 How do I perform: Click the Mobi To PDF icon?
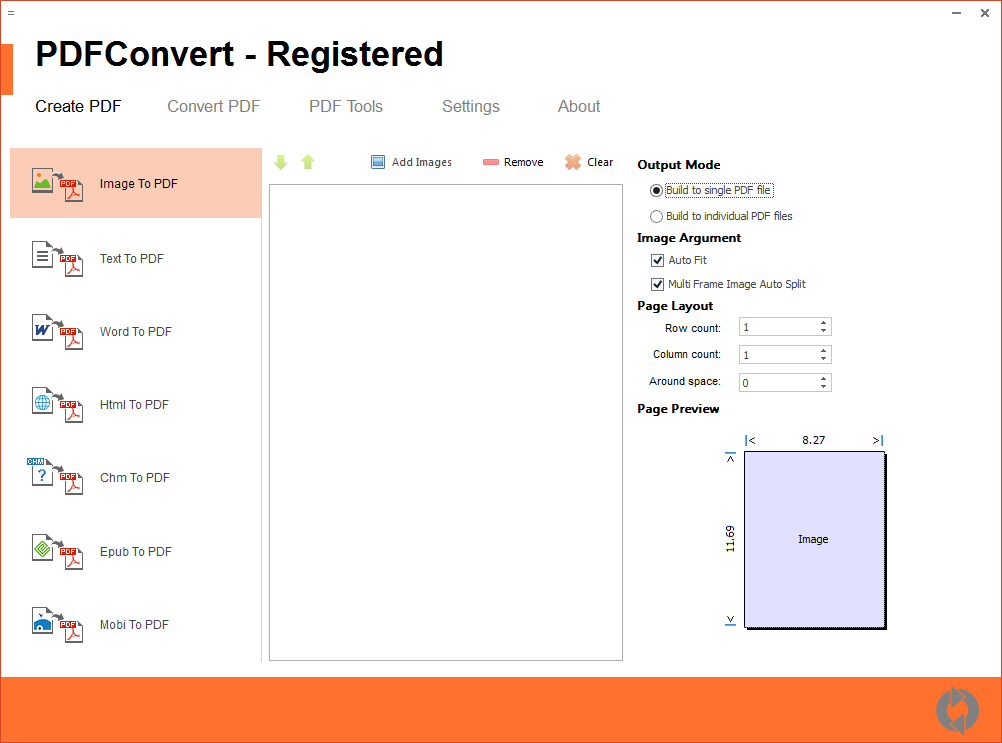click(x=58, y=624)
